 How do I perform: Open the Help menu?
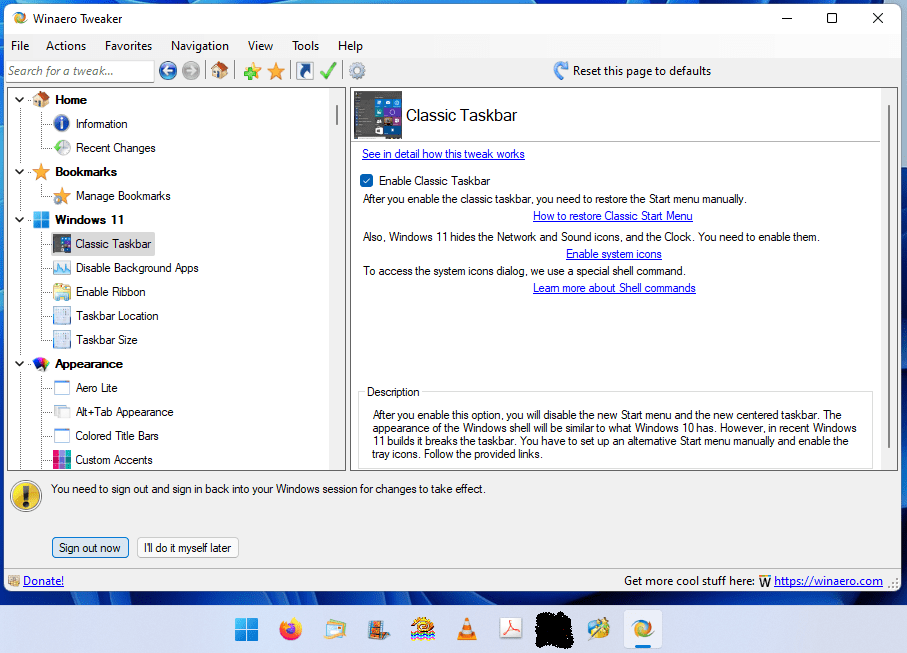coord(351,46)
